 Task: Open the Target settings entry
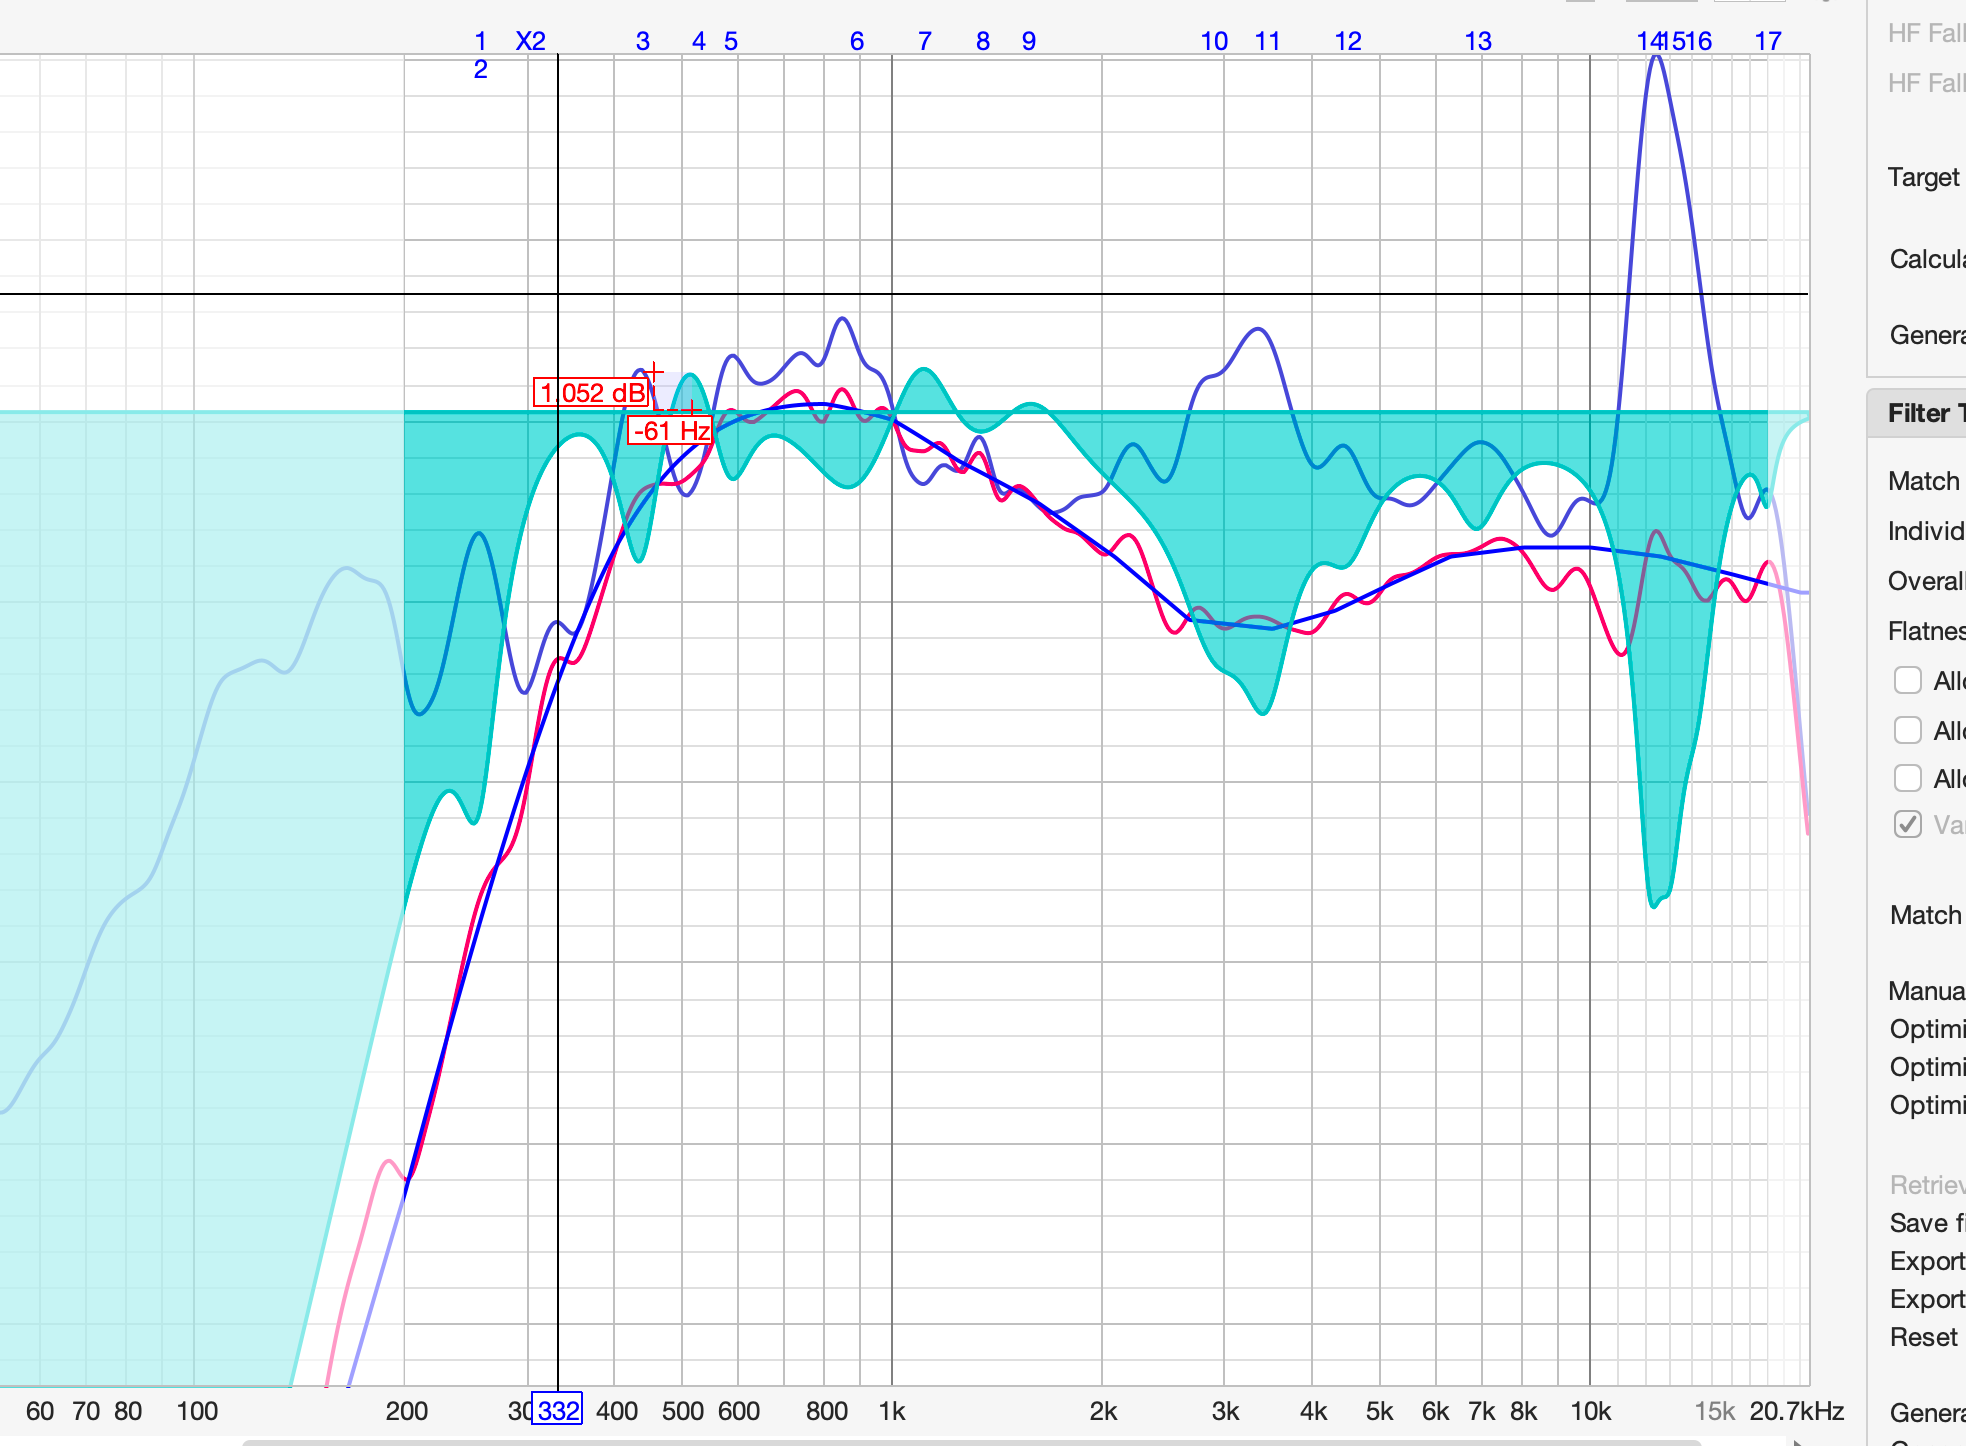(1924, 177)
